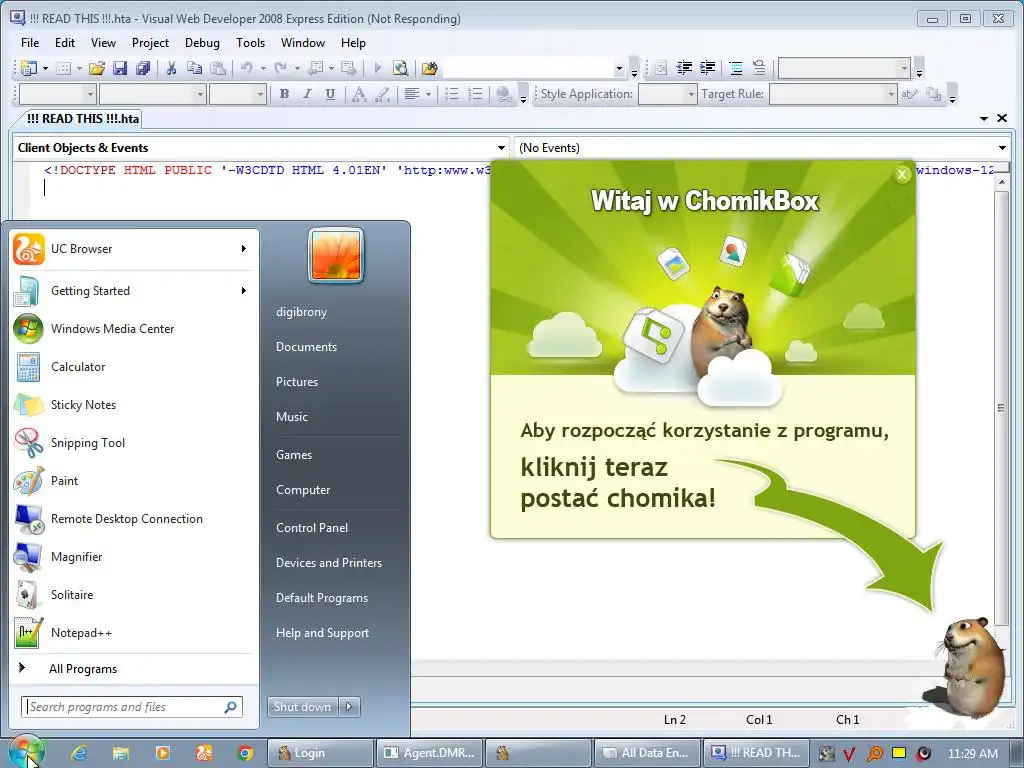The image size is (1024, 768).
Task: Click the View in Browser icon
Action: point(400,68)
